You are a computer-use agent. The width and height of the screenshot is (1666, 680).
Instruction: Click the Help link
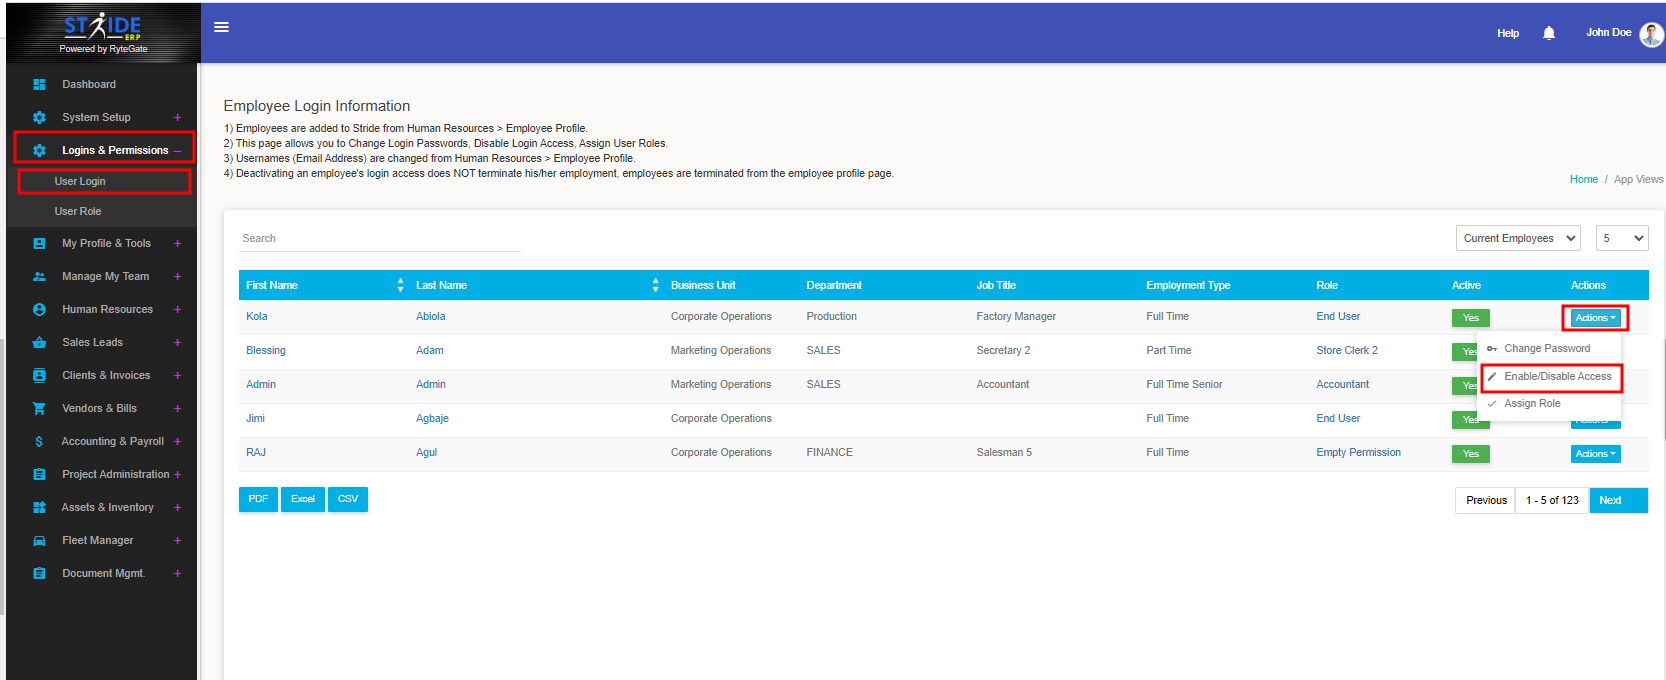1508,33
